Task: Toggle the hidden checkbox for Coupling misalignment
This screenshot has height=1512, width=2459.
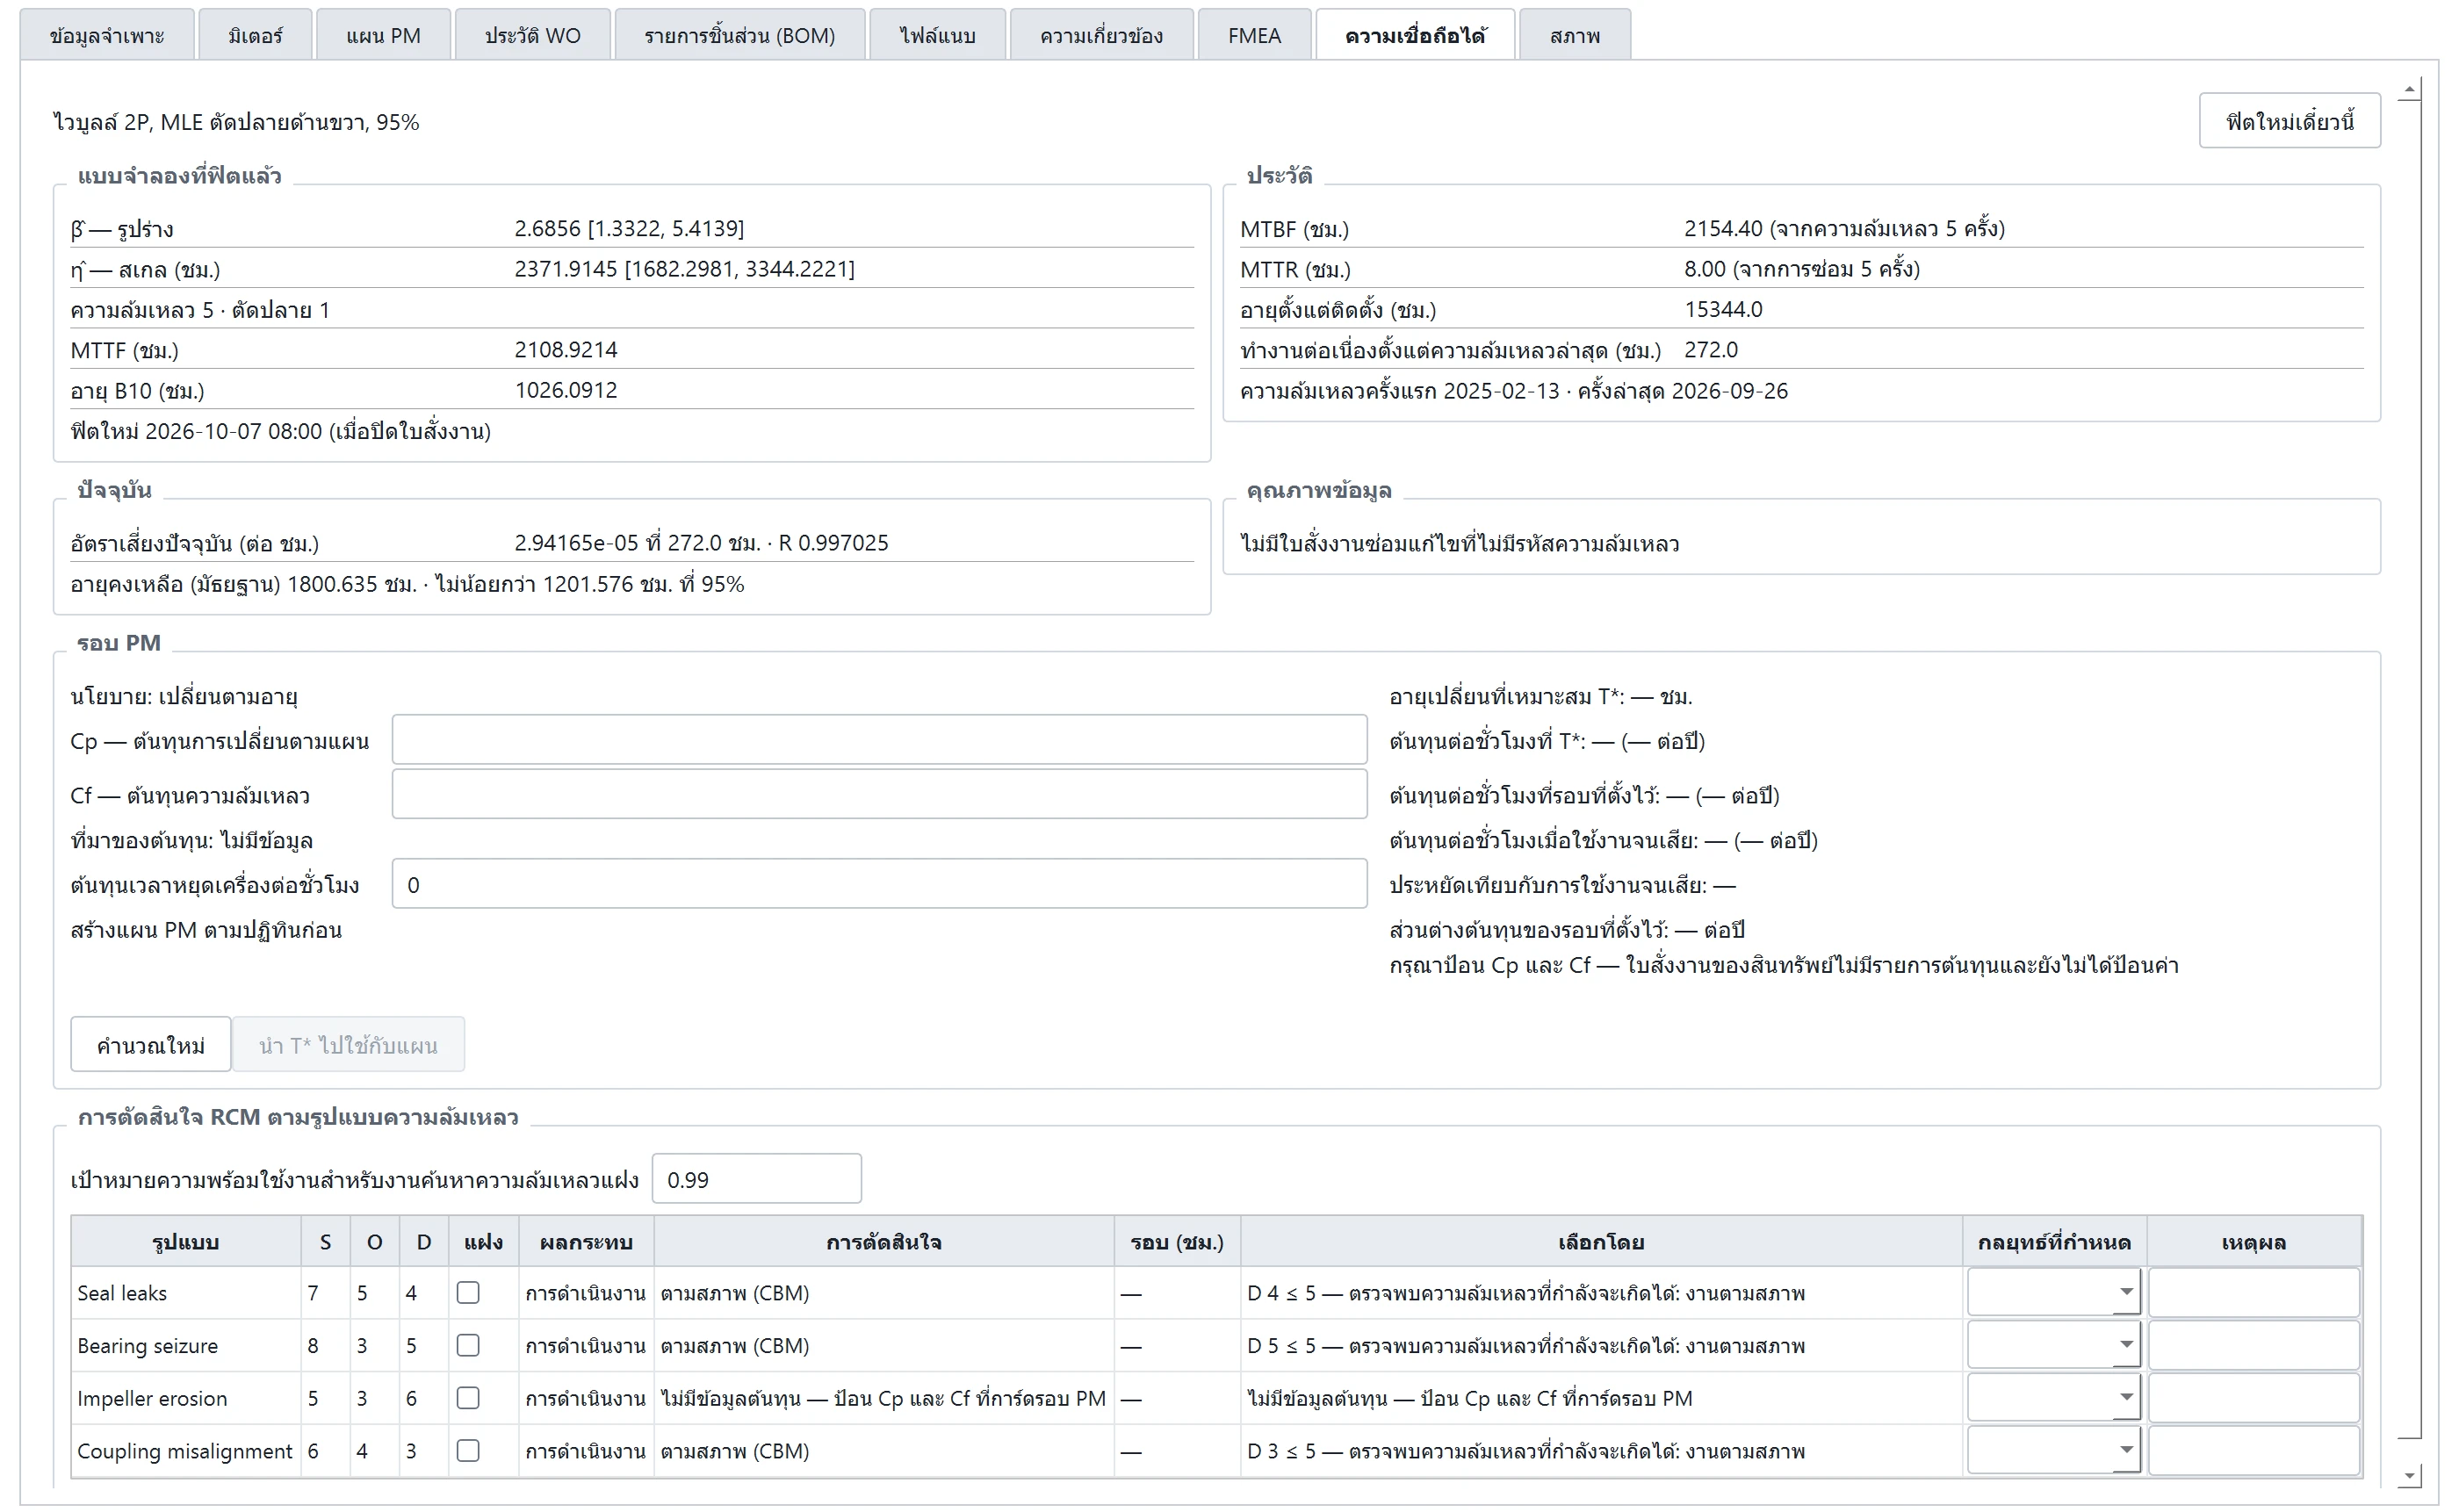Action: coord(468,1450)
